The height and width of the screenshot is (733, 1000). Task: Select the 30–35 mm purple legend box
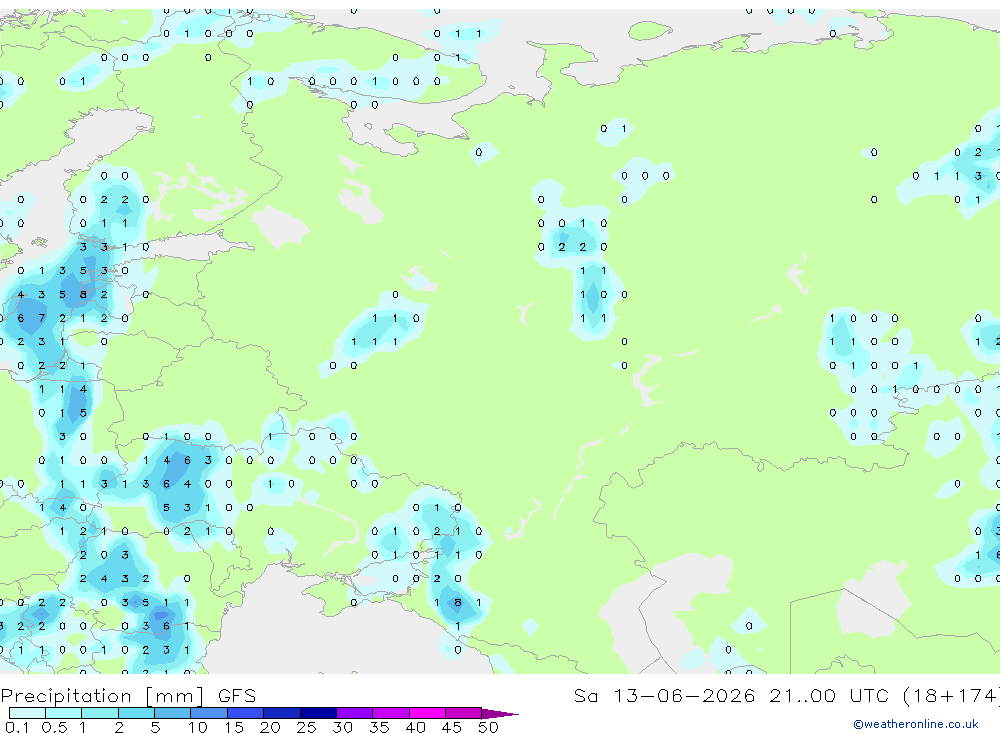pyautogui.click(x=355, y=713)
